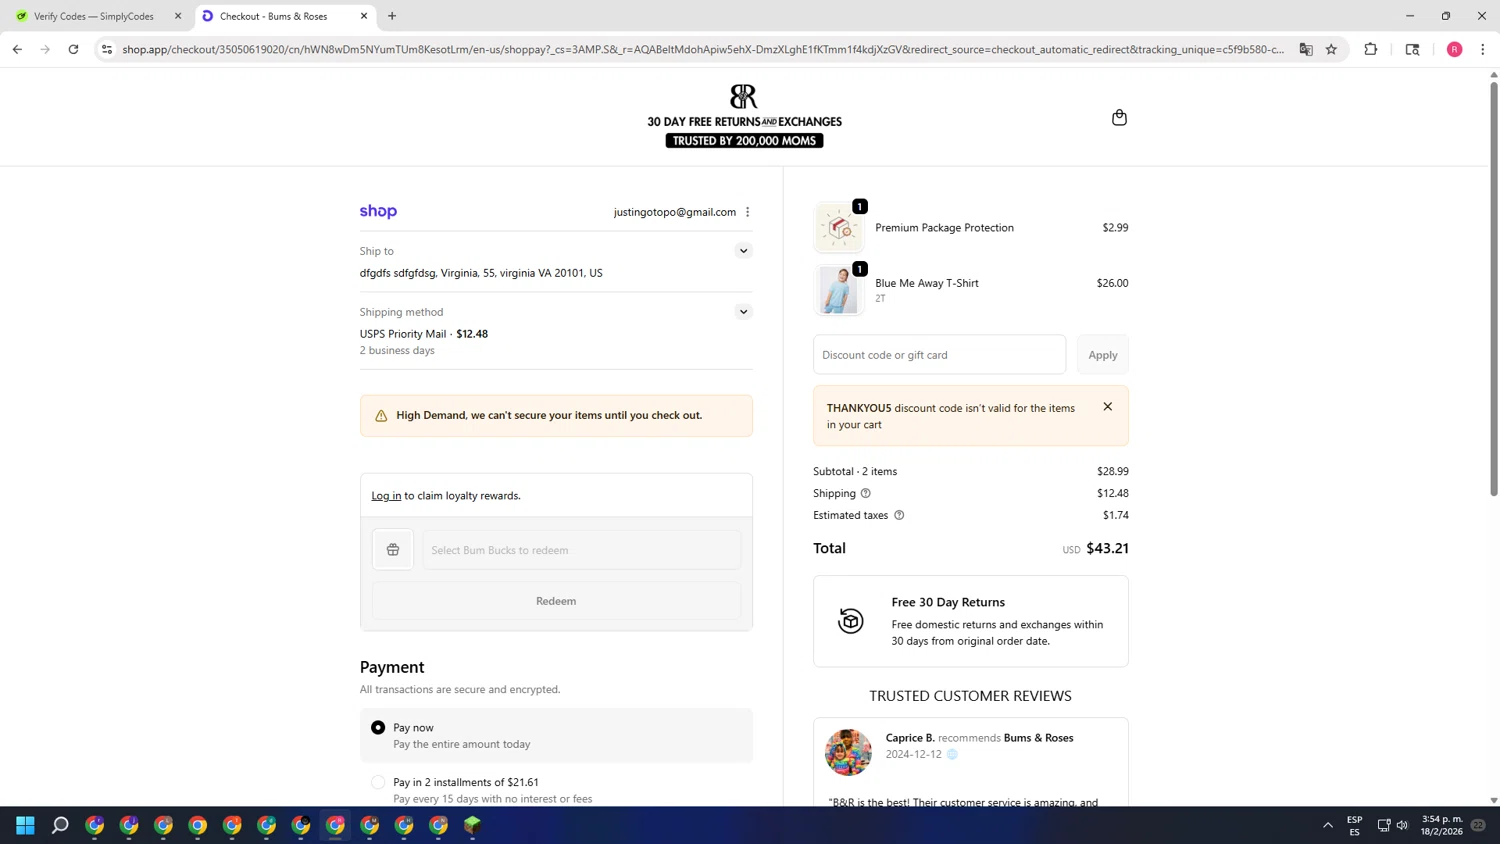Viewport: 1500px width, 844px height.
Task: Dismiss the THANKYOU5 invalid code message
Action: point(1107,407)
